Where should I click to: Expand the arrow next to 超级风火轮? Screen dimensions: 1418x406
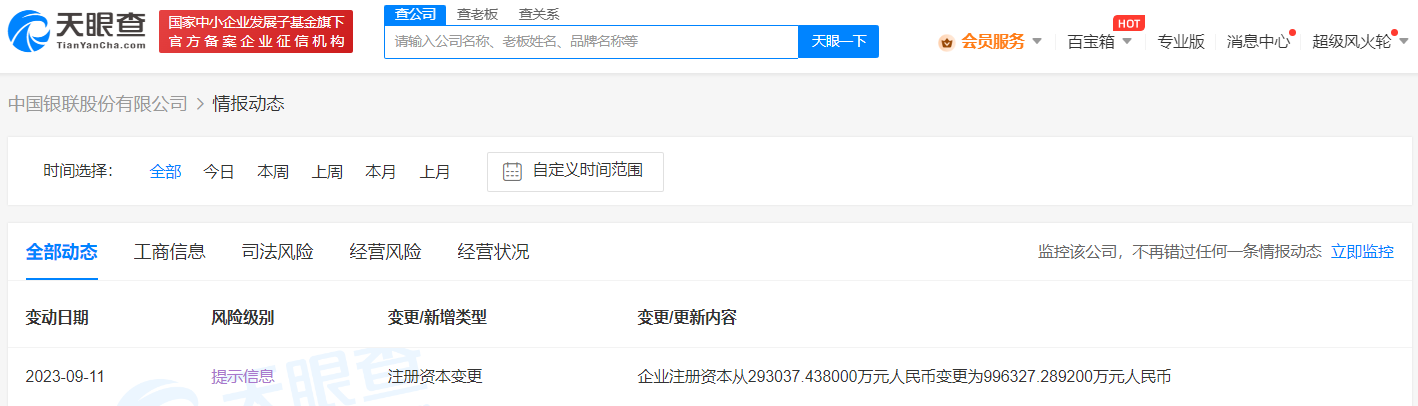tap(1402, 42)
